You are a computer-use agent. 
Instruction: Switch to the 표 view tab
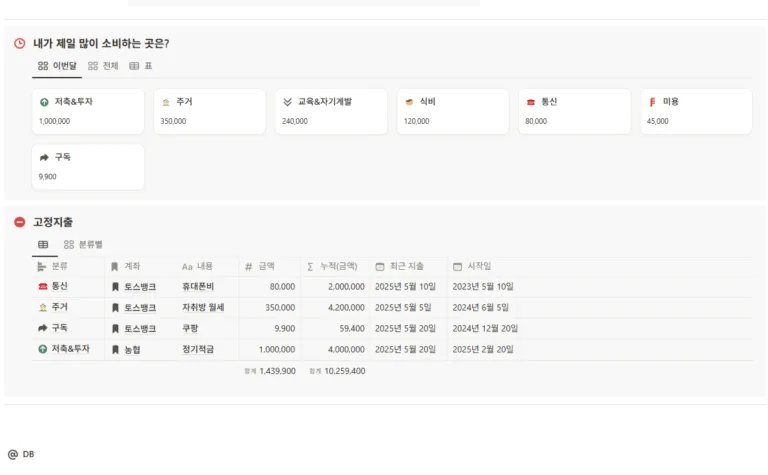pos(141,66)
